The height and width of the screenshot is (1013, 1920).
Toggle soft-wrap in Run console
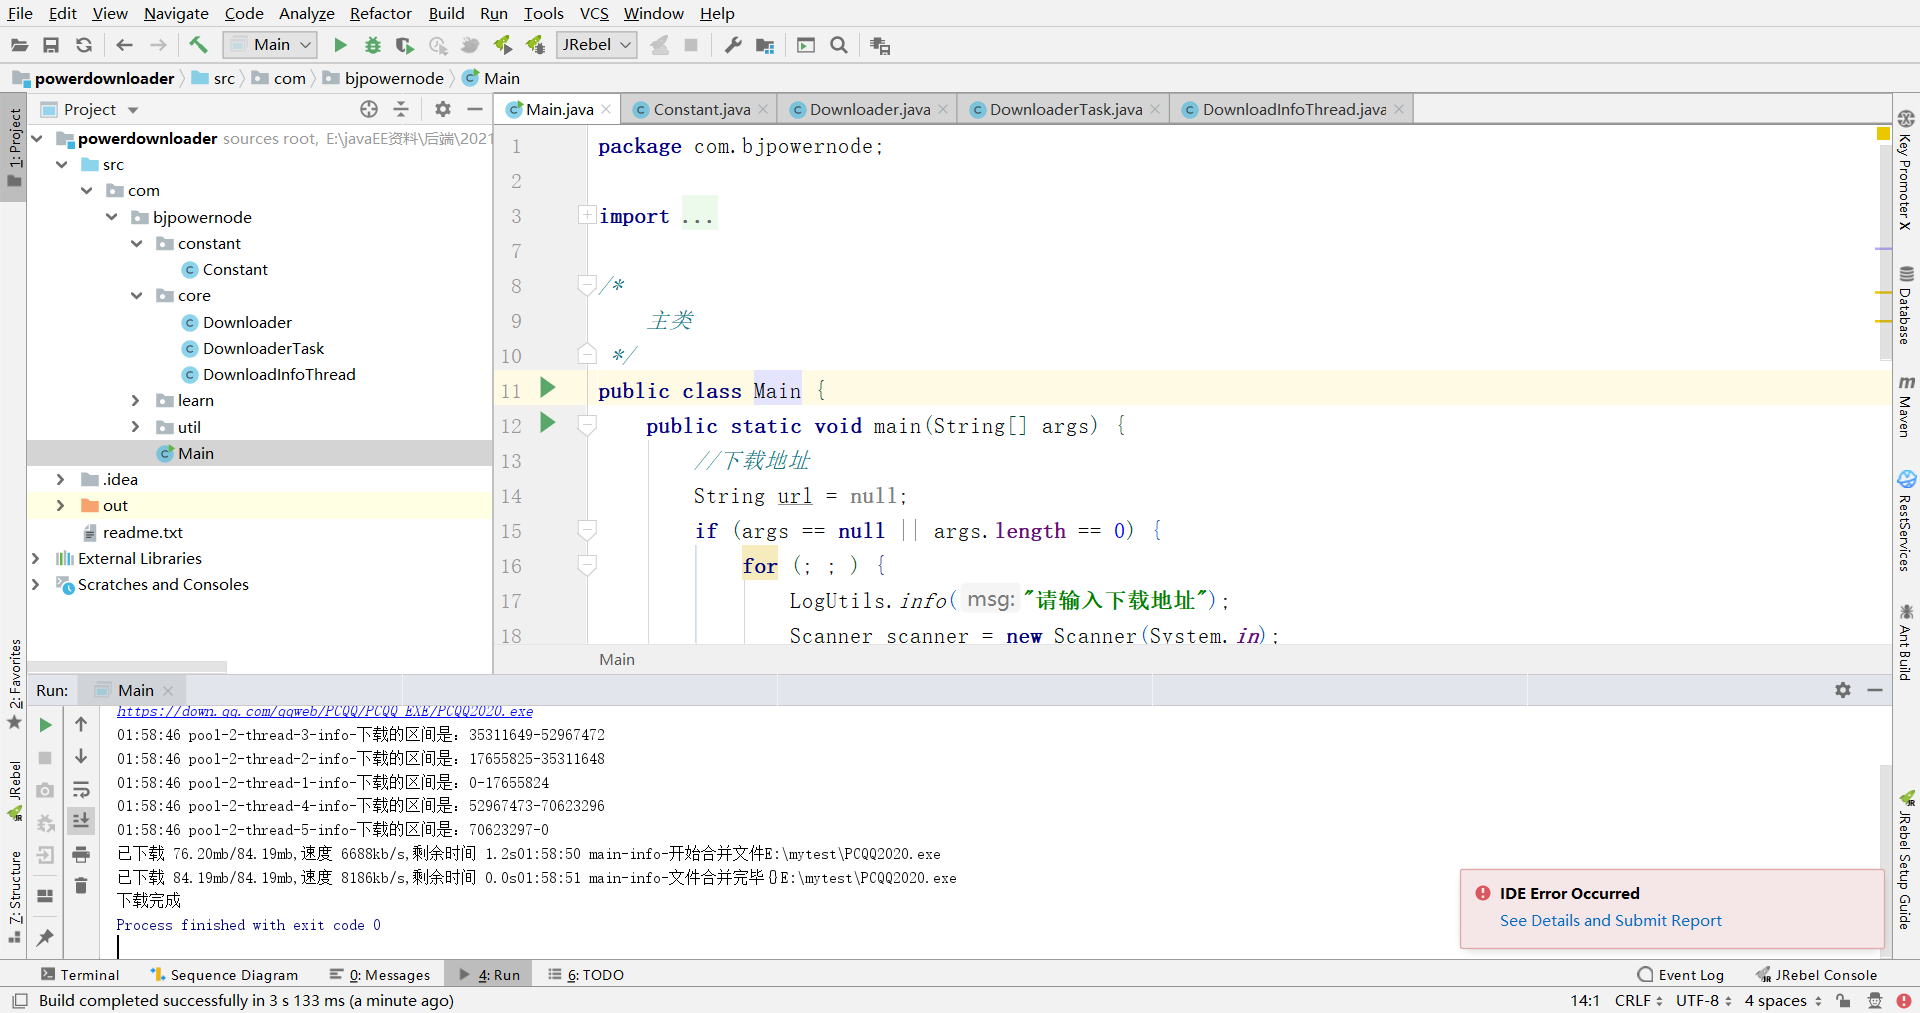point(81,789)
